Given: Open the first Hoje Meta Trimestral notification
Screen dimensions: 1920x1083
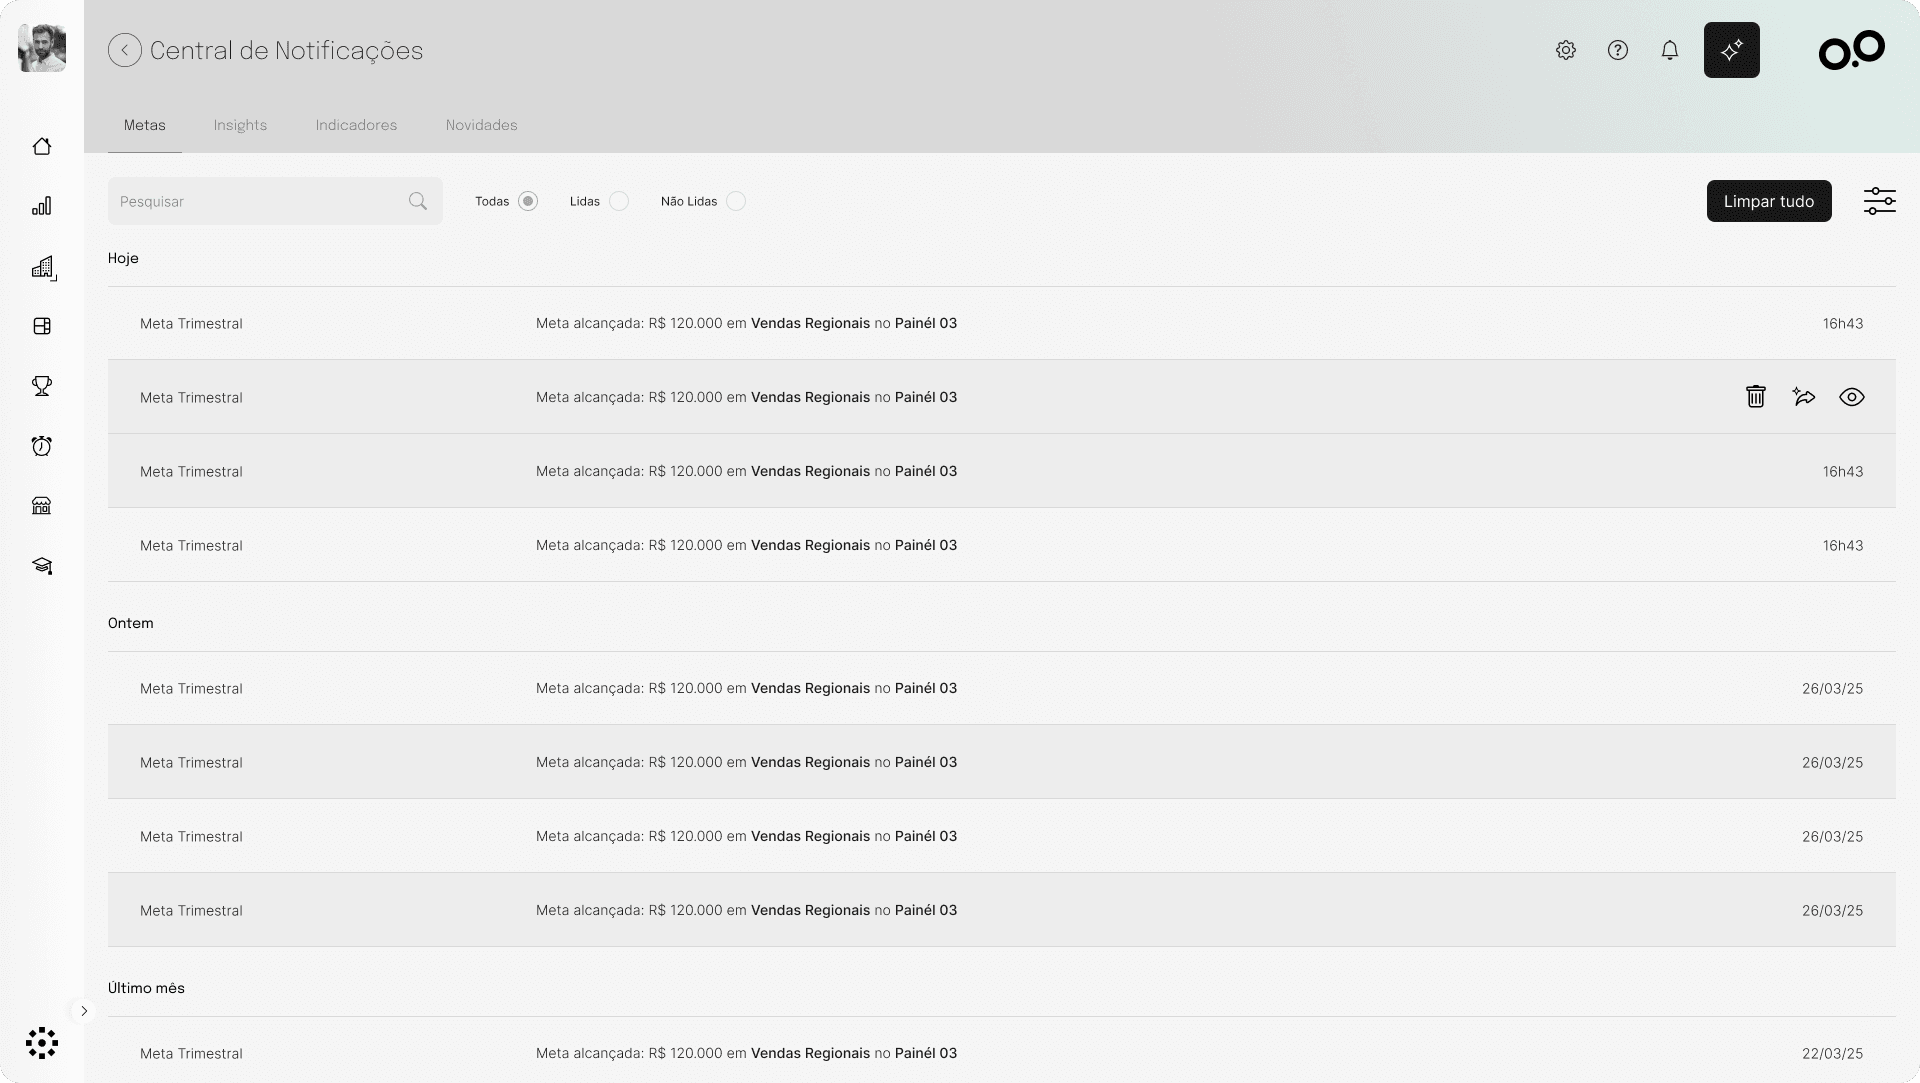Looking at the screenshot, I should [x=1001, y=323].
